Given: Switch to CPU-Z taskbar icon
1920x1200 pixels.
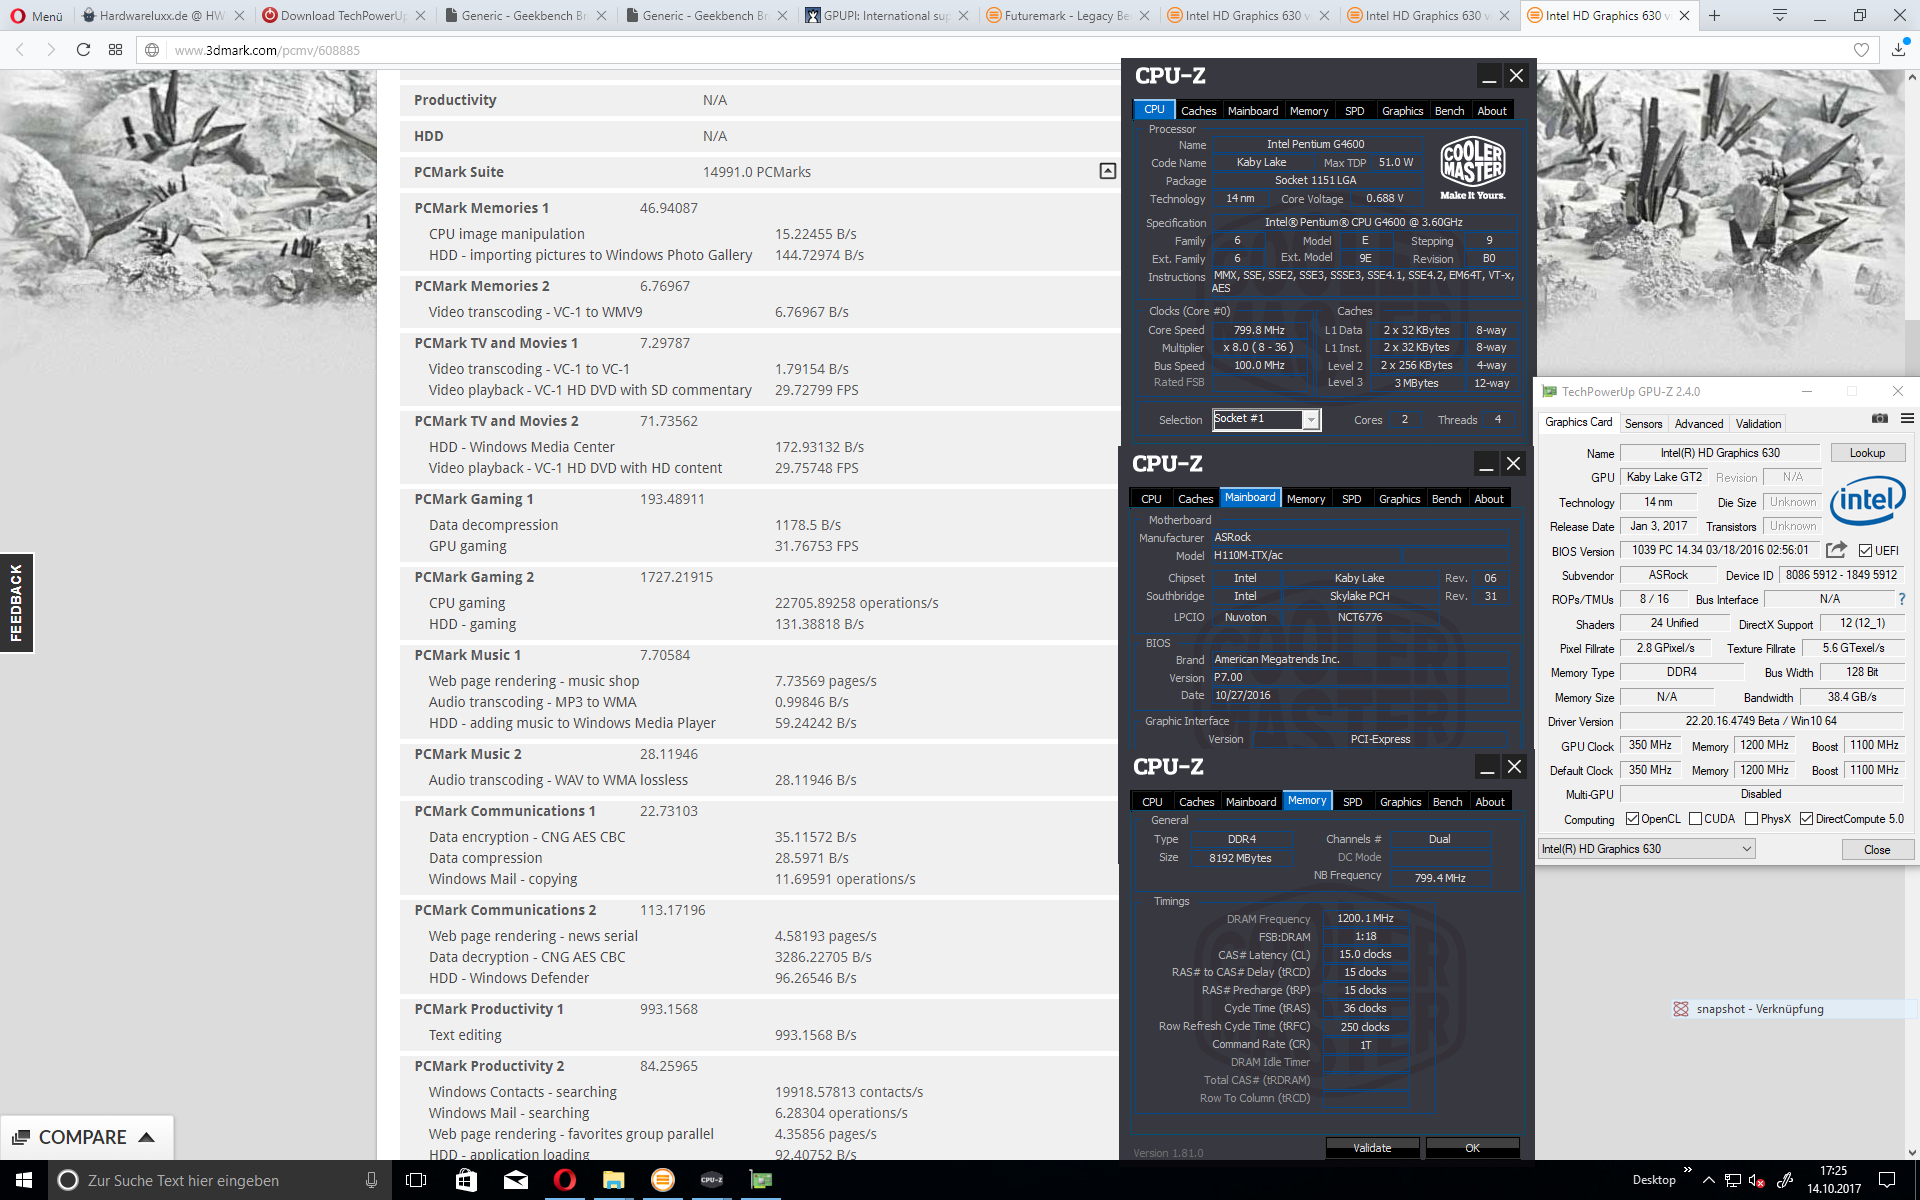Looking at the screenshot, I should [711, 1180].
